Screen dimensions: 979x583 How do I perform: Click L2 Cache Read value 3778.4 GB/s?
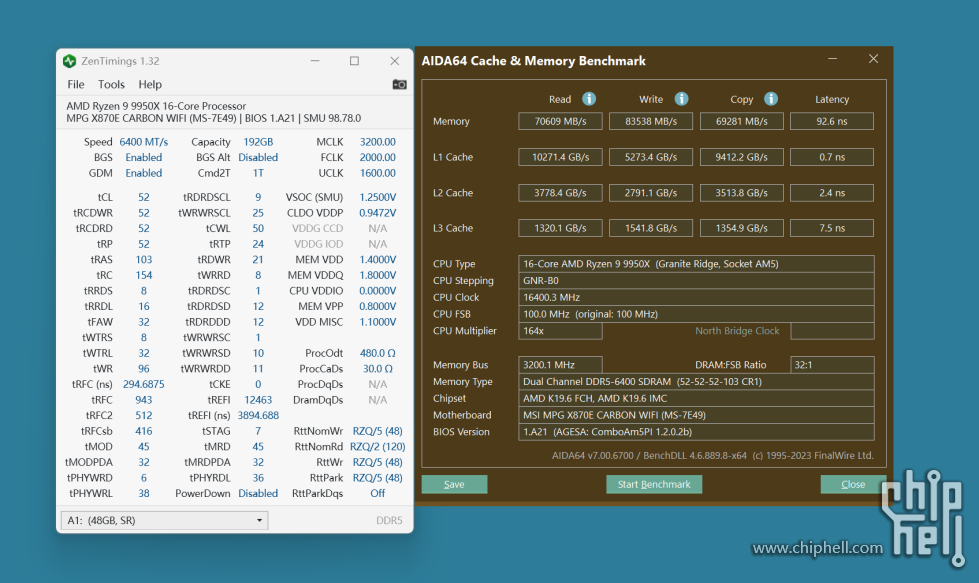tap(560, 193)
